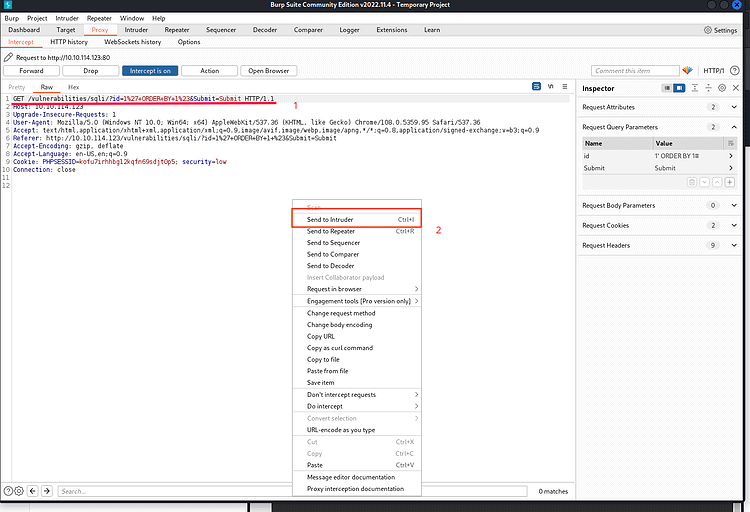The width and height of the screenshot is (750, 512).
Task: Close the Inspector panel
Action: click(x=736, y=88)
